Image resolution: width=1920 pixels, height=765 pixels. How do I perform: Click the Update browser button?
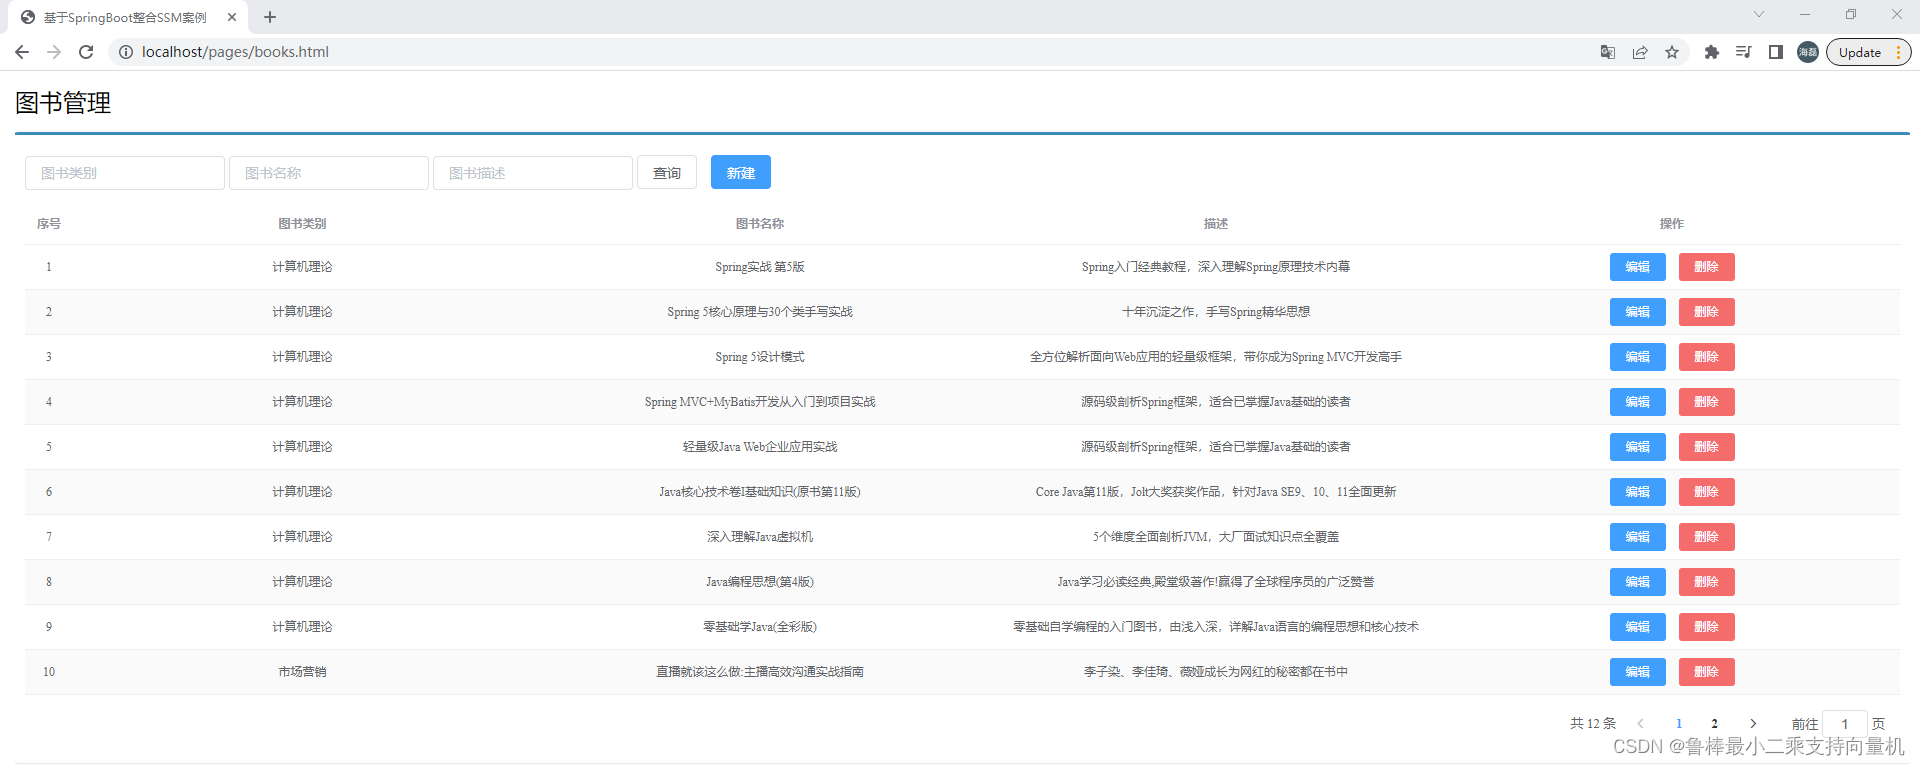(1868, 52)
